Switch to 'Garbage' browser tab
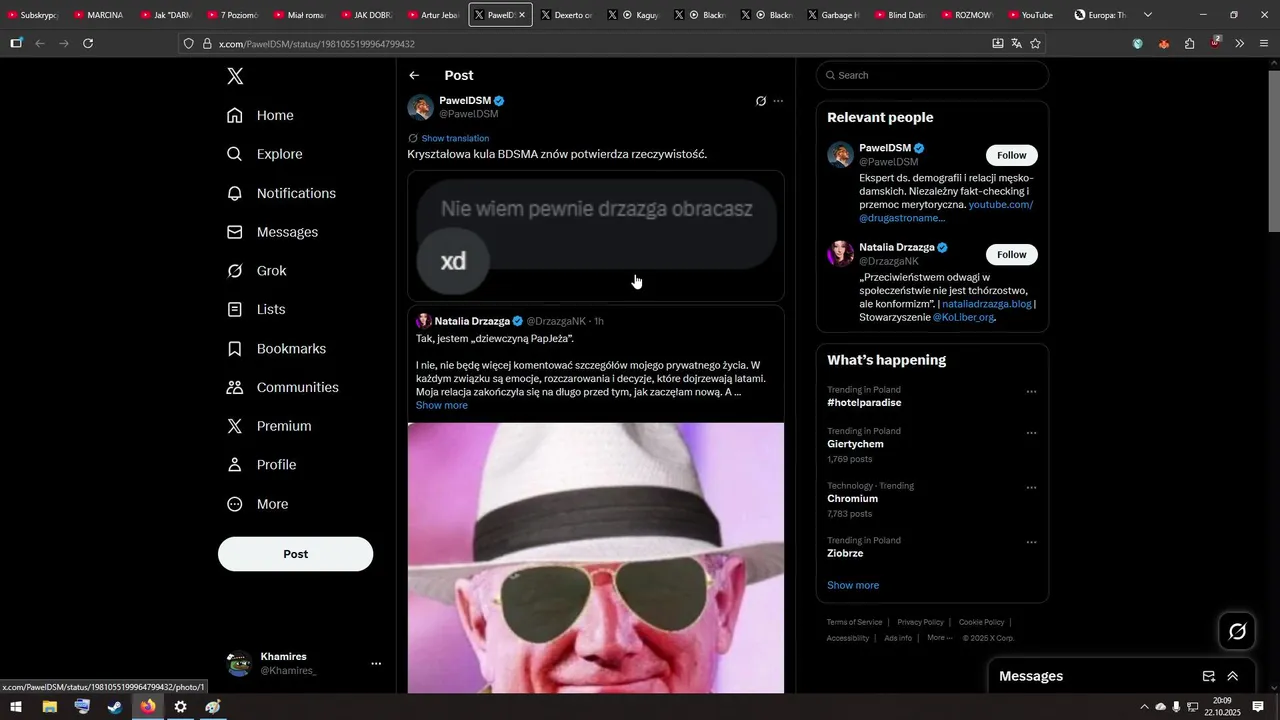1280x720 pixels. [833, 15]
